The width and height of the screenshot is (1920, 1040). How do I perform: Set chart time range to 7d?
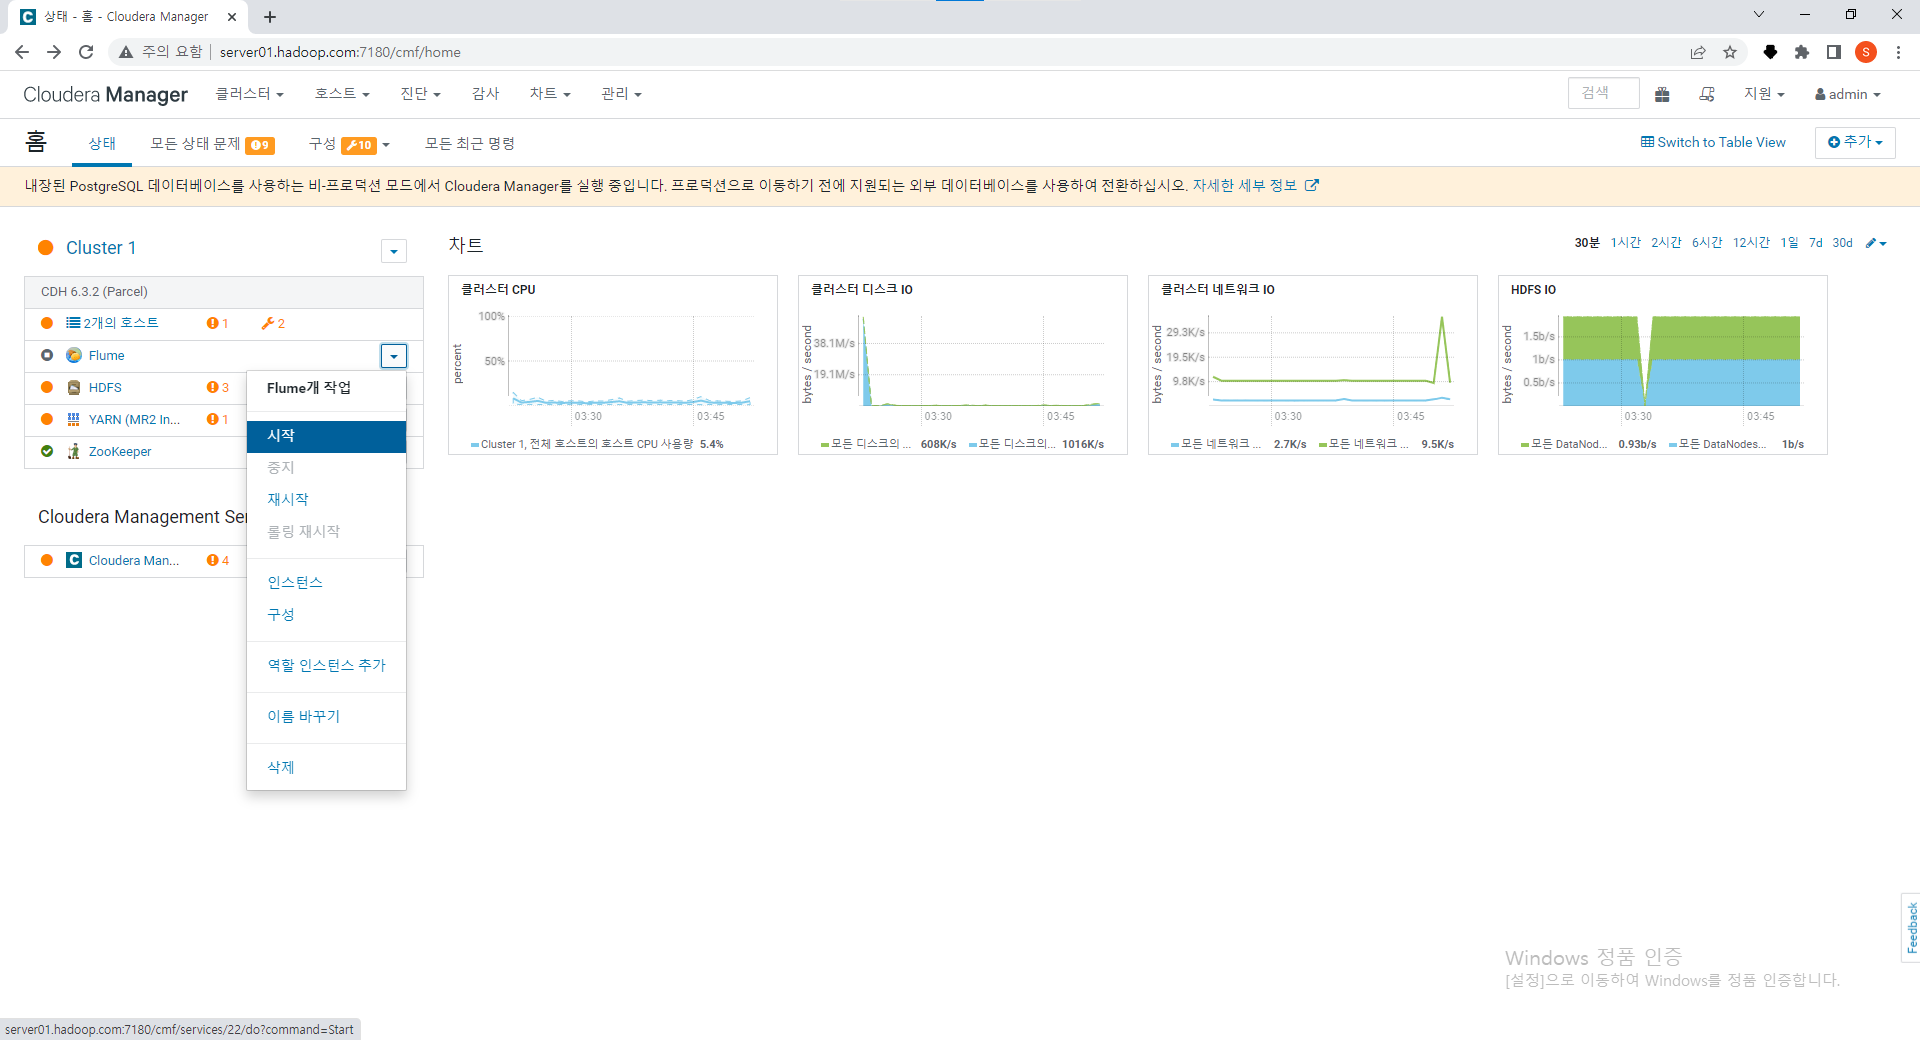(x=1815, y=243)
